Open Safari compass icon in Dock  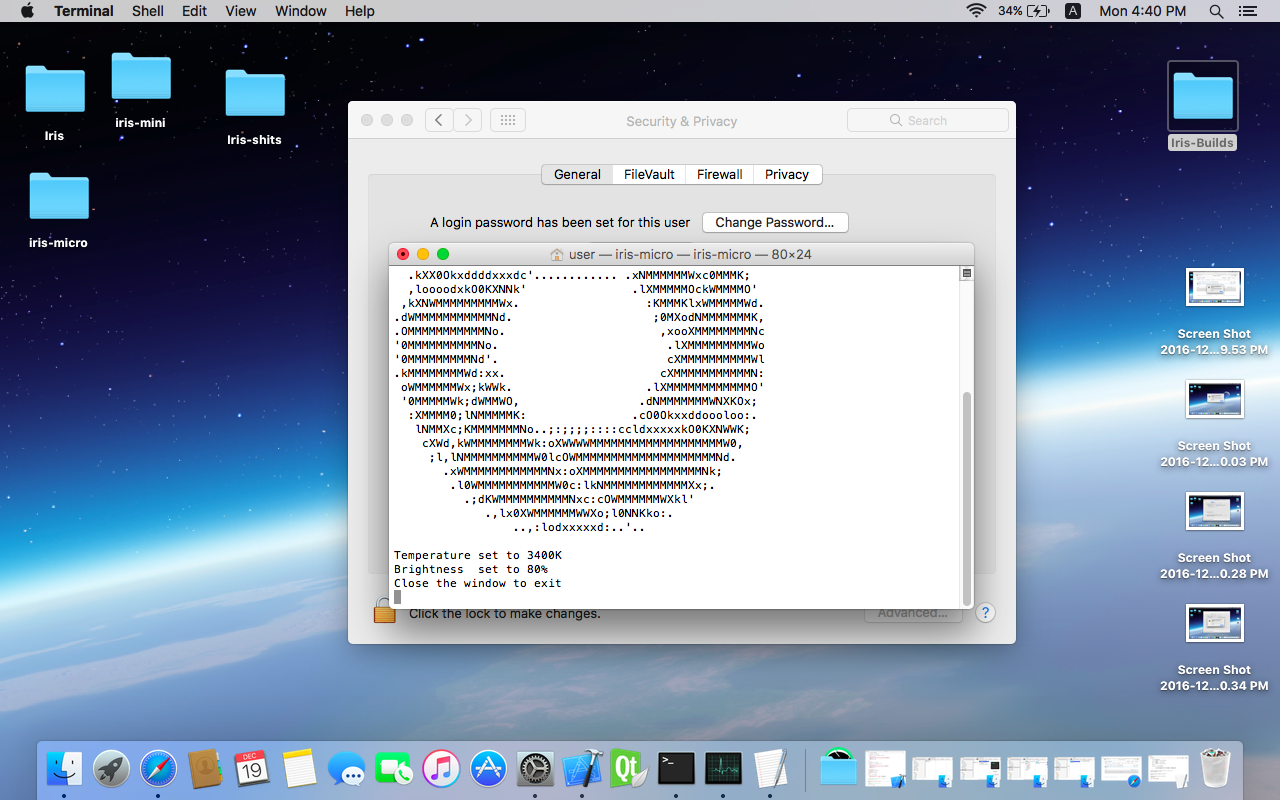(158, 769)
